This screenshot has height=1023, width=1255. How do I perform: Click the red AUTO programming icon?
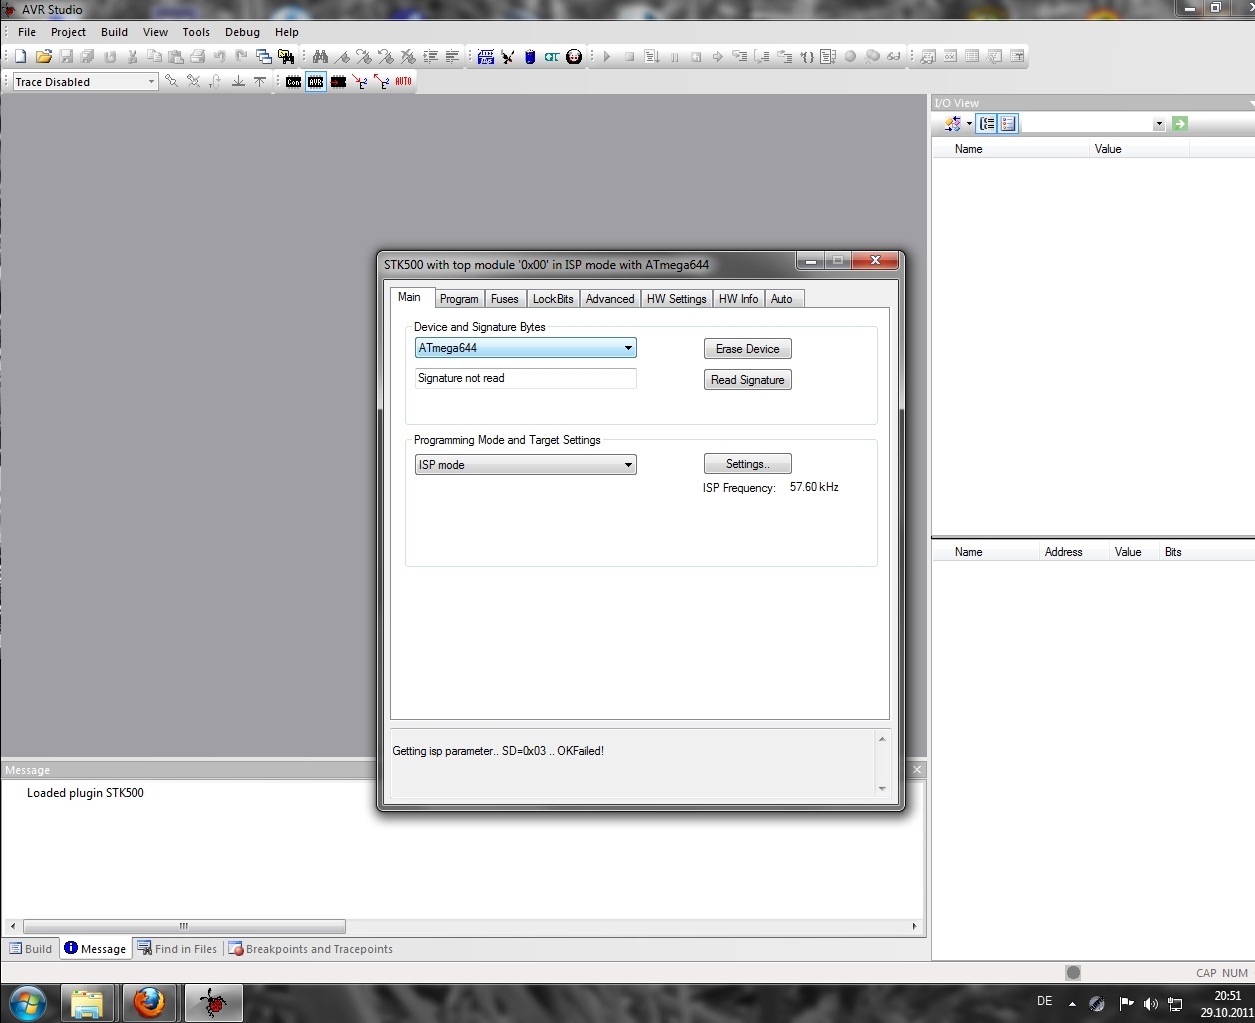click(x=403, y=82)
